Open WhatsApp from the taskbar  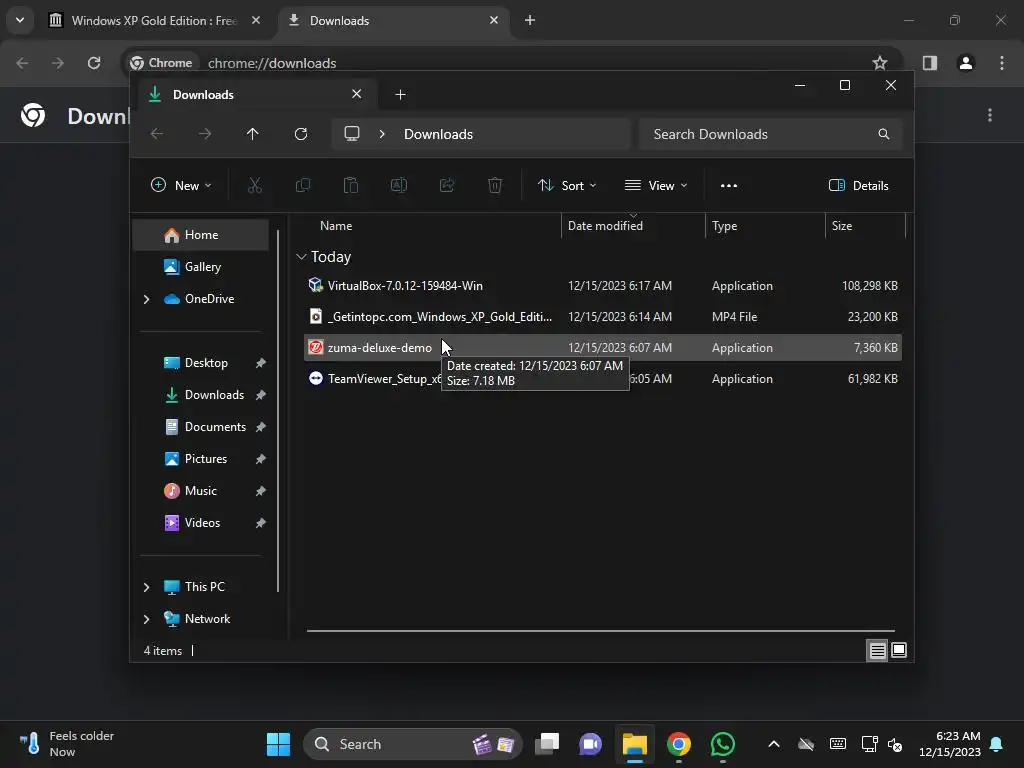coord(722,744)
